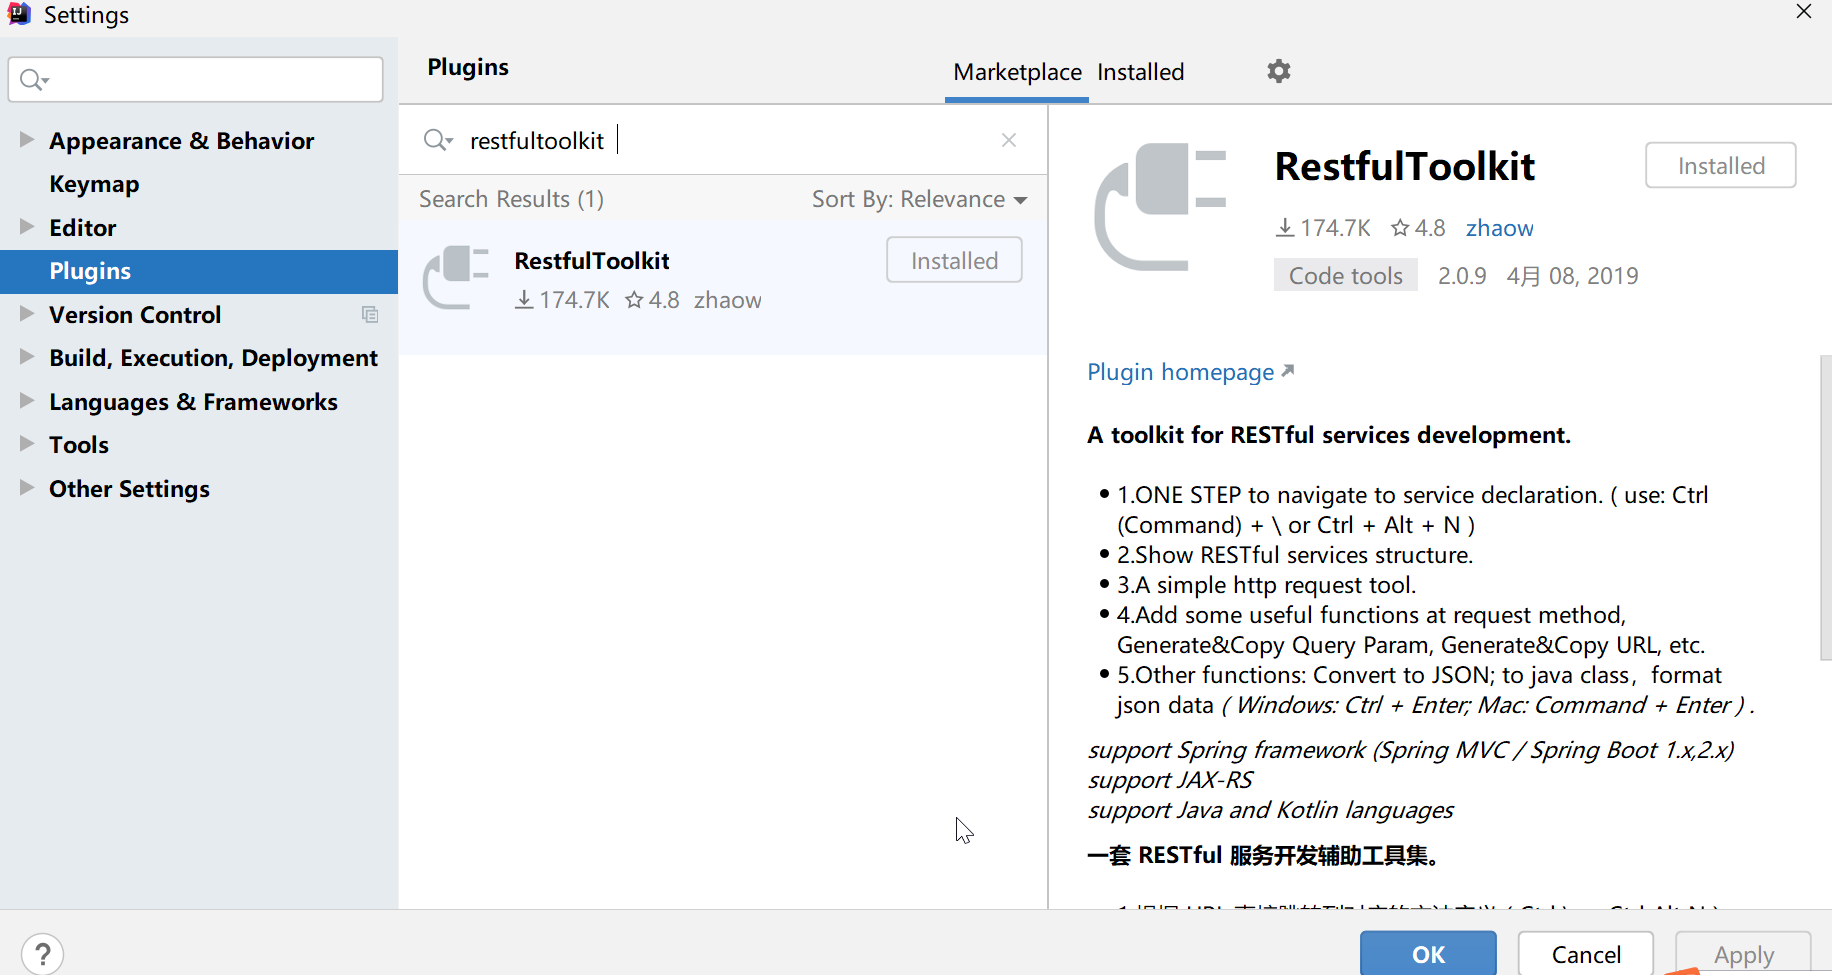Click the 4.8 star rating in details
This screenshot has width=1832, height=975.
tap(1418, 228)
